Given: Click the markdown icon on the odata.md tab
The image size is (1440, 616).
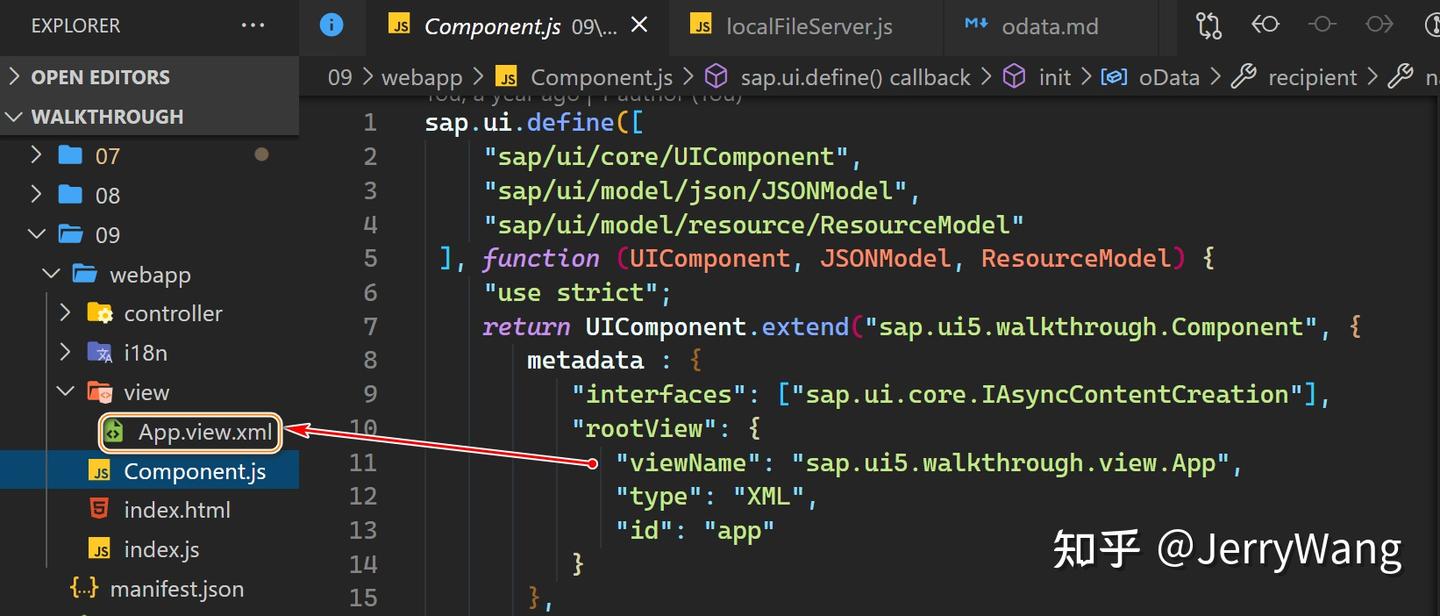Looking at the screenshot, I should (978, 26).
